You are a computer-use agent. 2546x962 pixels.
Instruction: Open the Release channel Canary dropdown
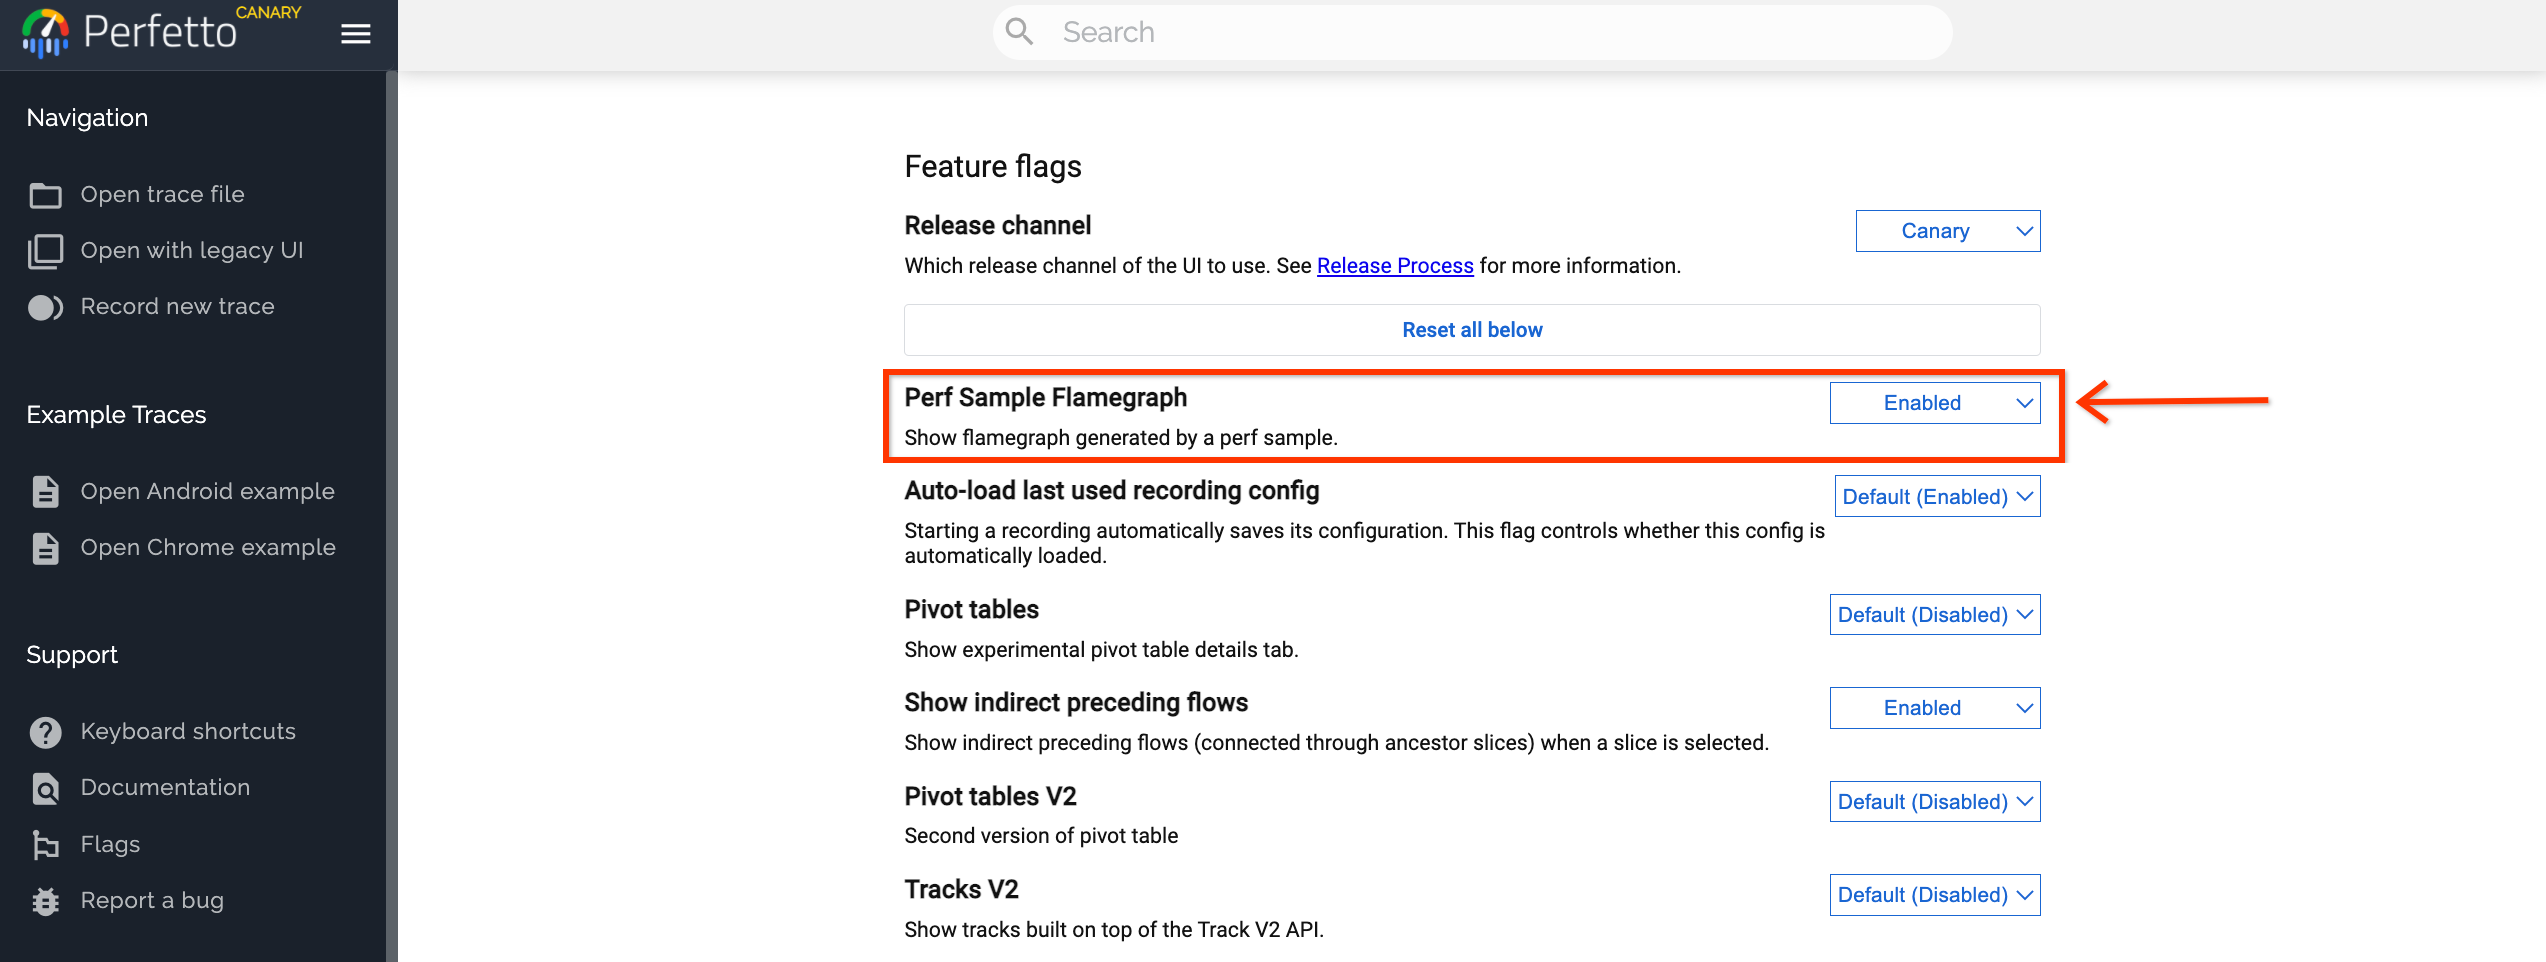pos(1947,231)
